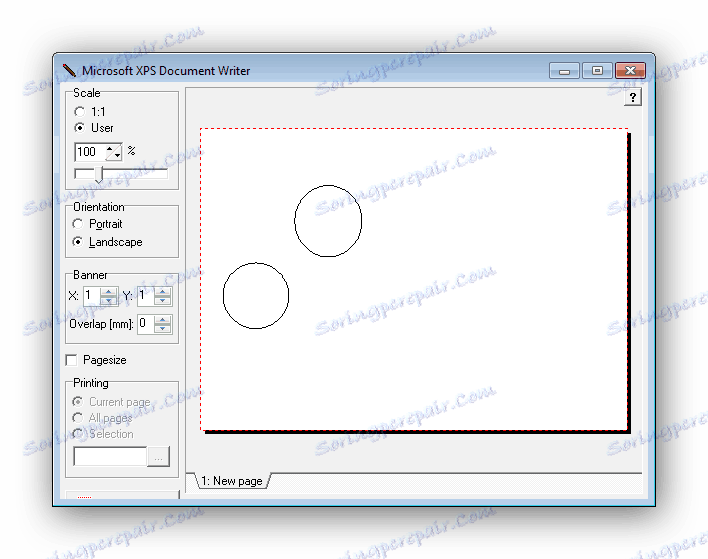This screenshot has height=559, width=708.
Task: Click the lower left circle in the preview
Action: pyautogui.click(x=256, y=296)
